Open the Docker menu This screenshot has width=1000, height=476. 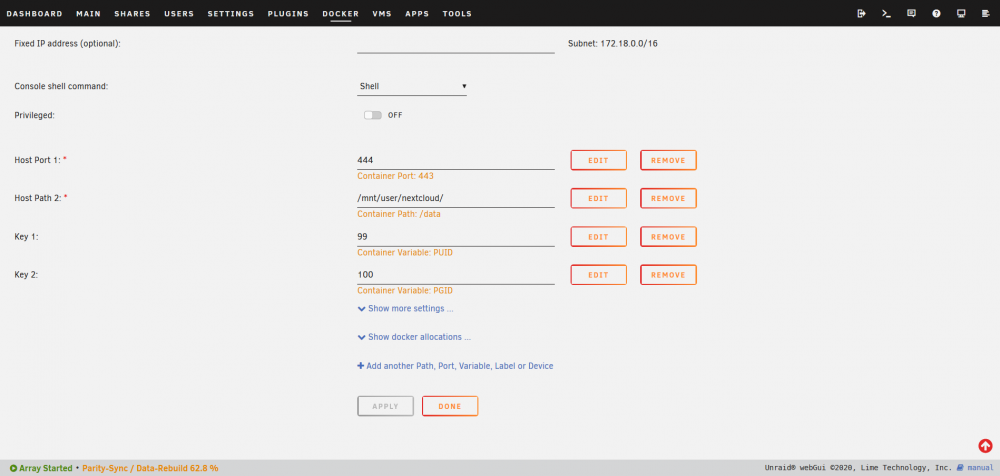[341, 13]
